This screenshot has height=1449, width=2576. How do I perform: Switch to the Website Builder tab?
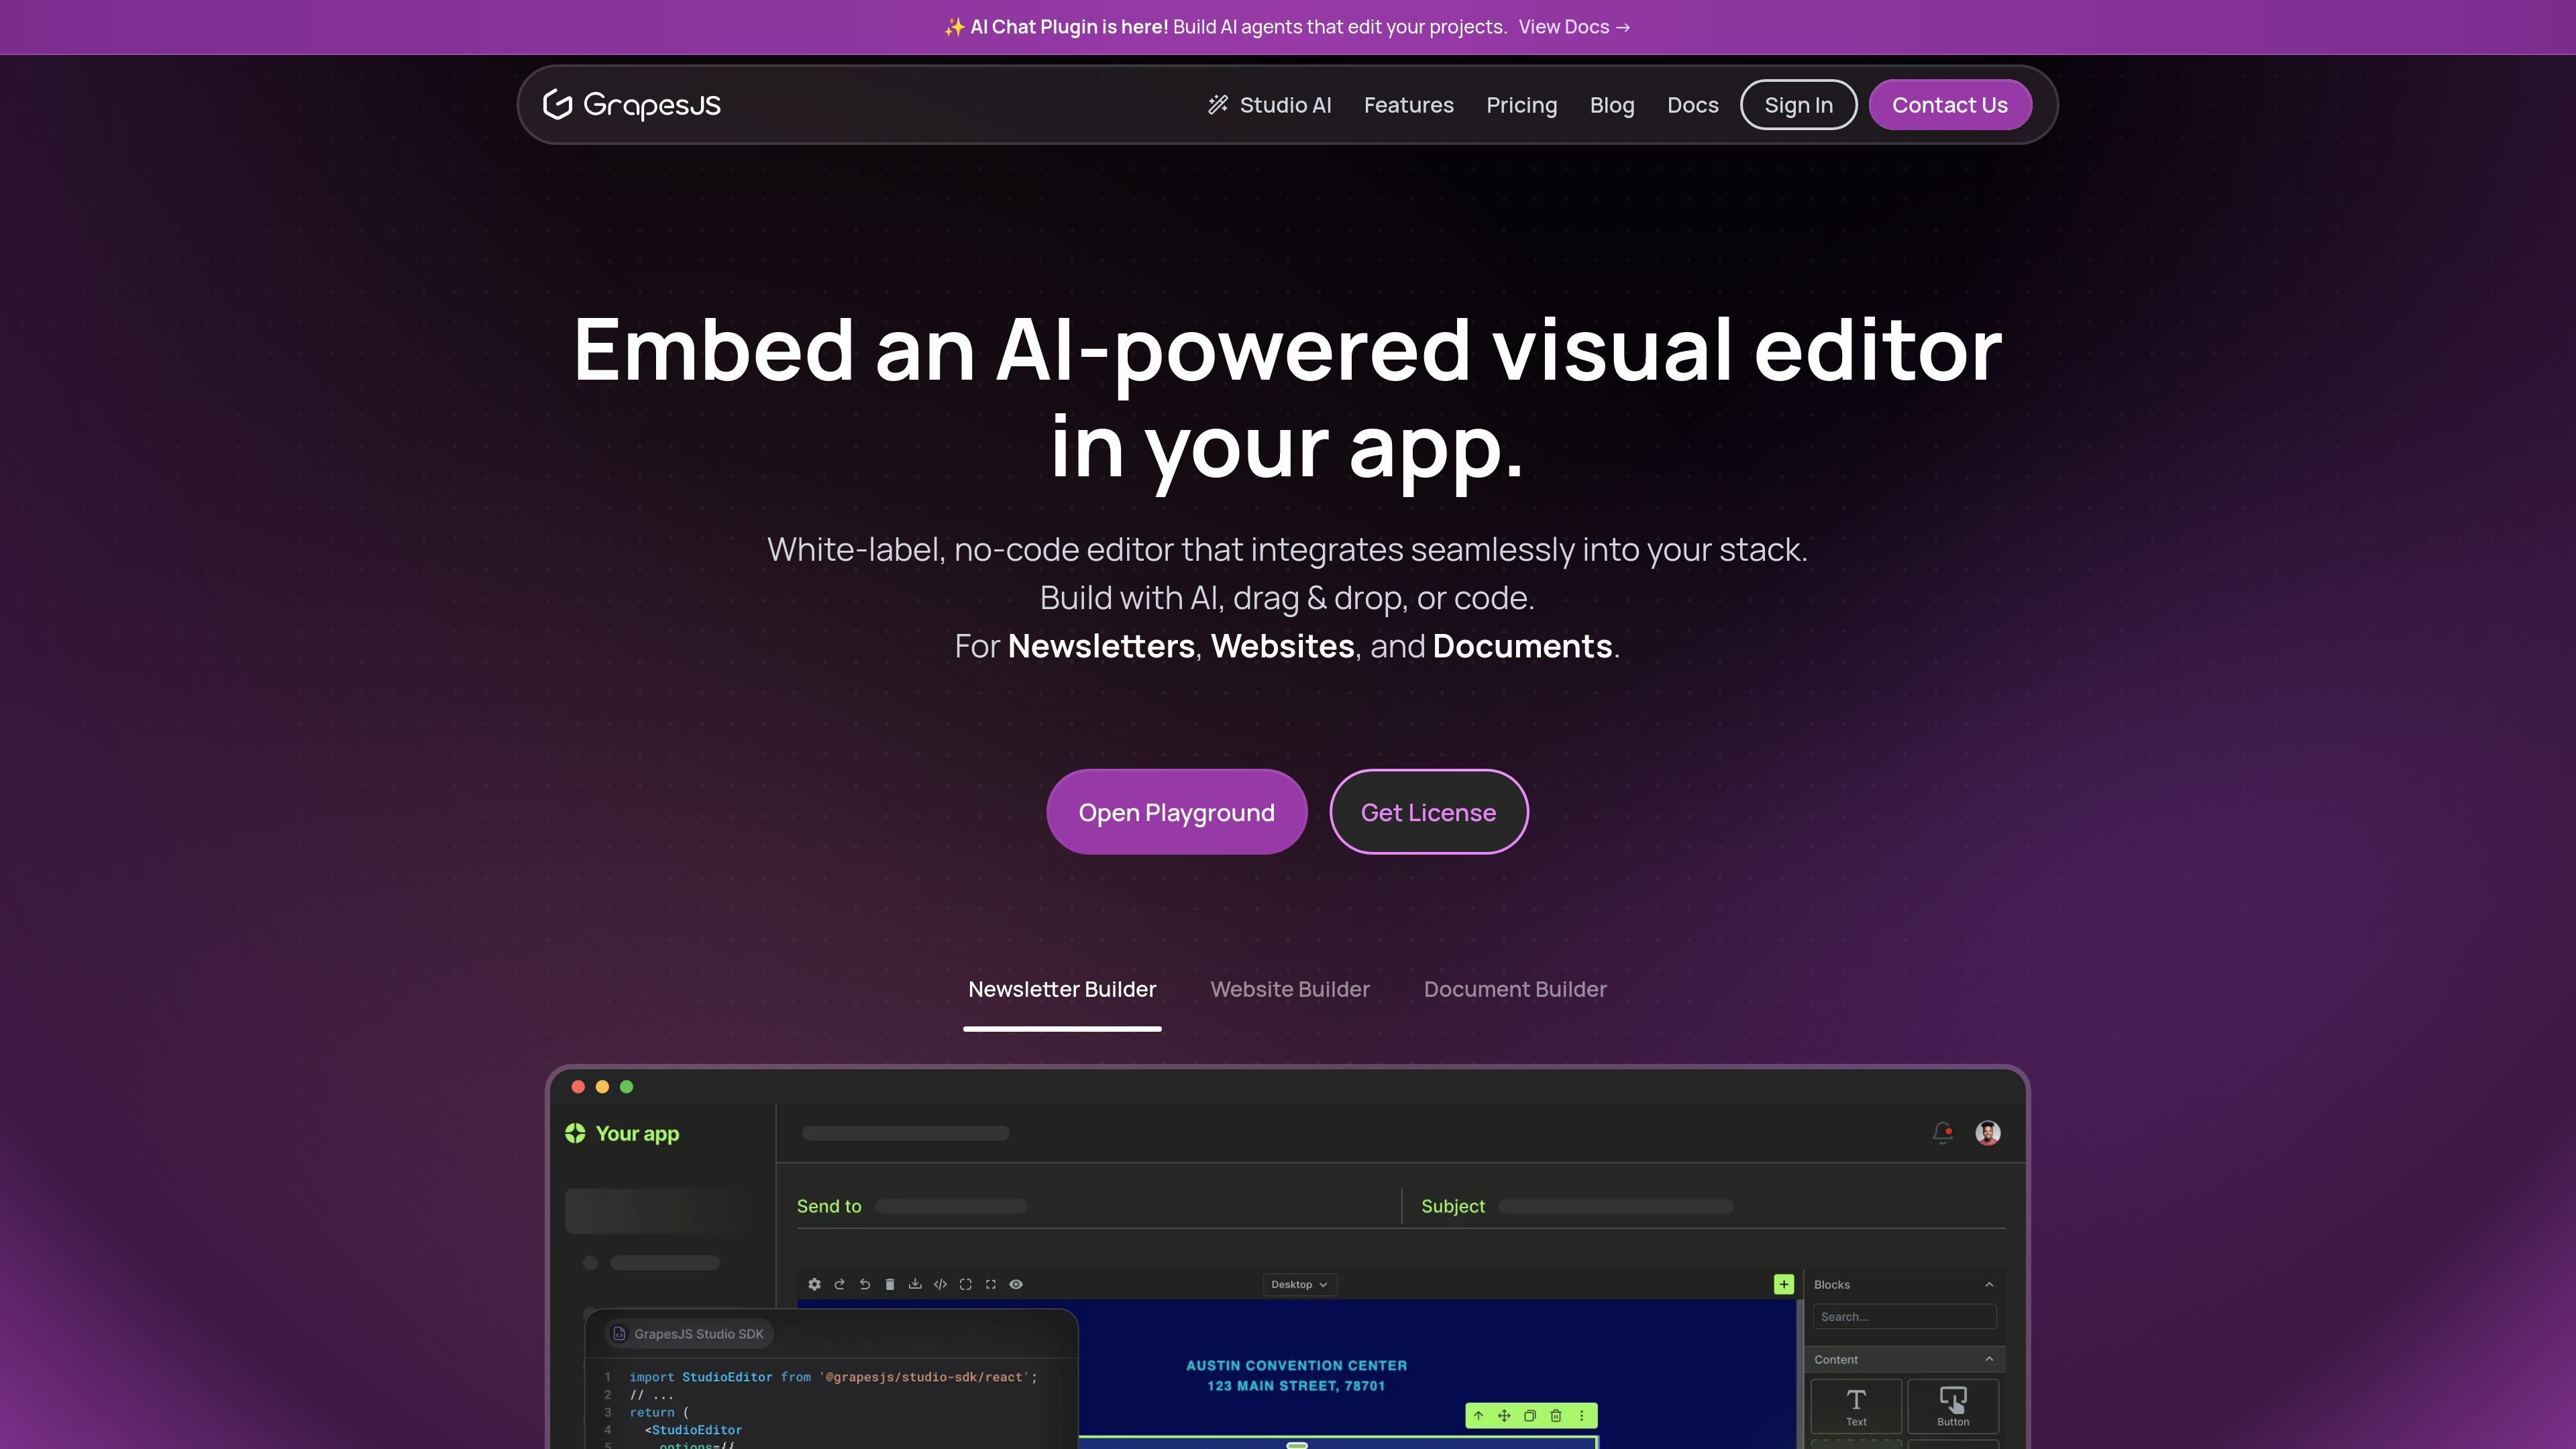(1290, 990)
